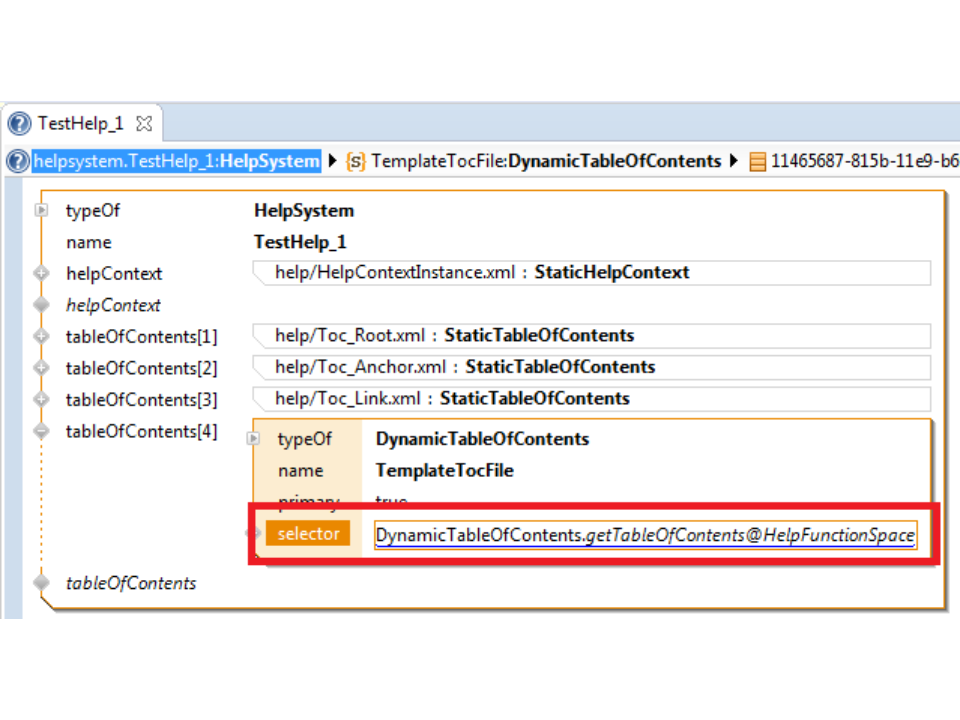This screenshot has width=960, height=720.
Task: Close the TestHelp_1 editor tab
Action: [x=144, y=124]
